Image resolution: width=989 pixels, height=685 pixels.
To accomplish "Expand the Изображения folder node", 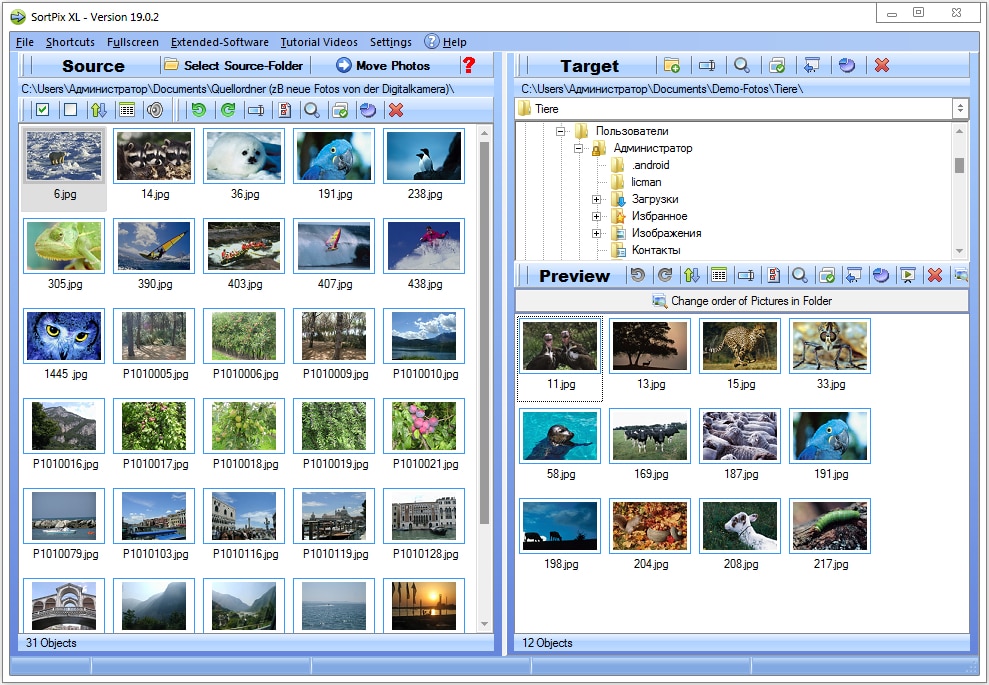I will pyautogui.click(x=597, y=233).
